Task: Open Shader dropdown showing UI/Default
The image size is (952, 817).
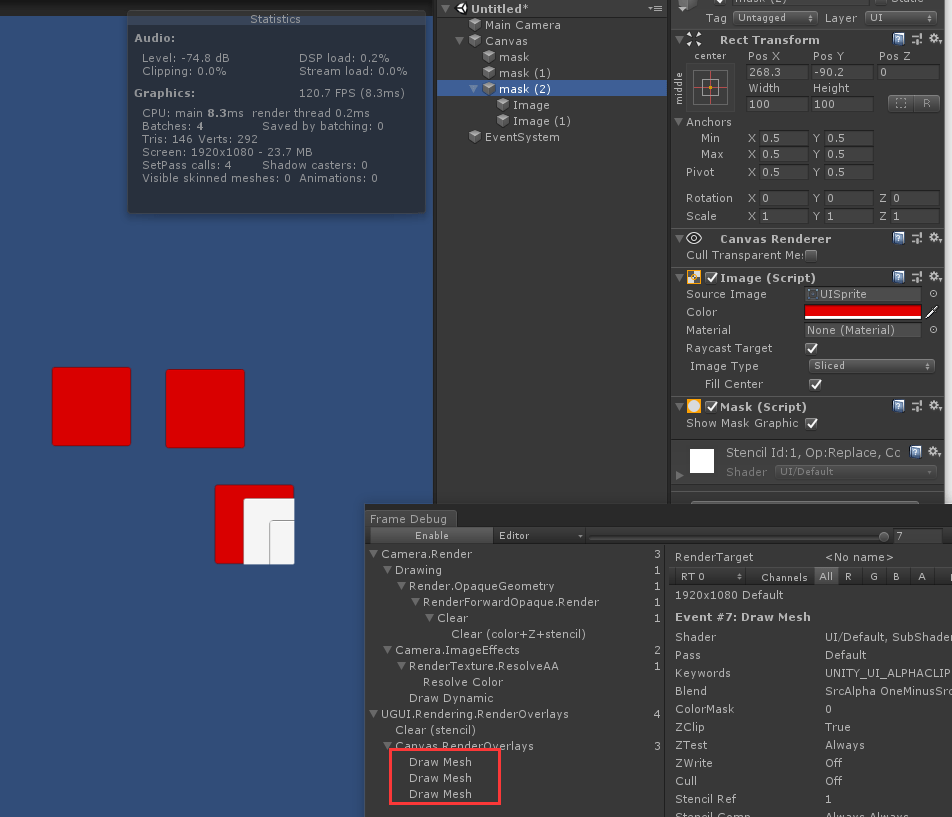Action: pyautogui.click(x=855, y=472)
